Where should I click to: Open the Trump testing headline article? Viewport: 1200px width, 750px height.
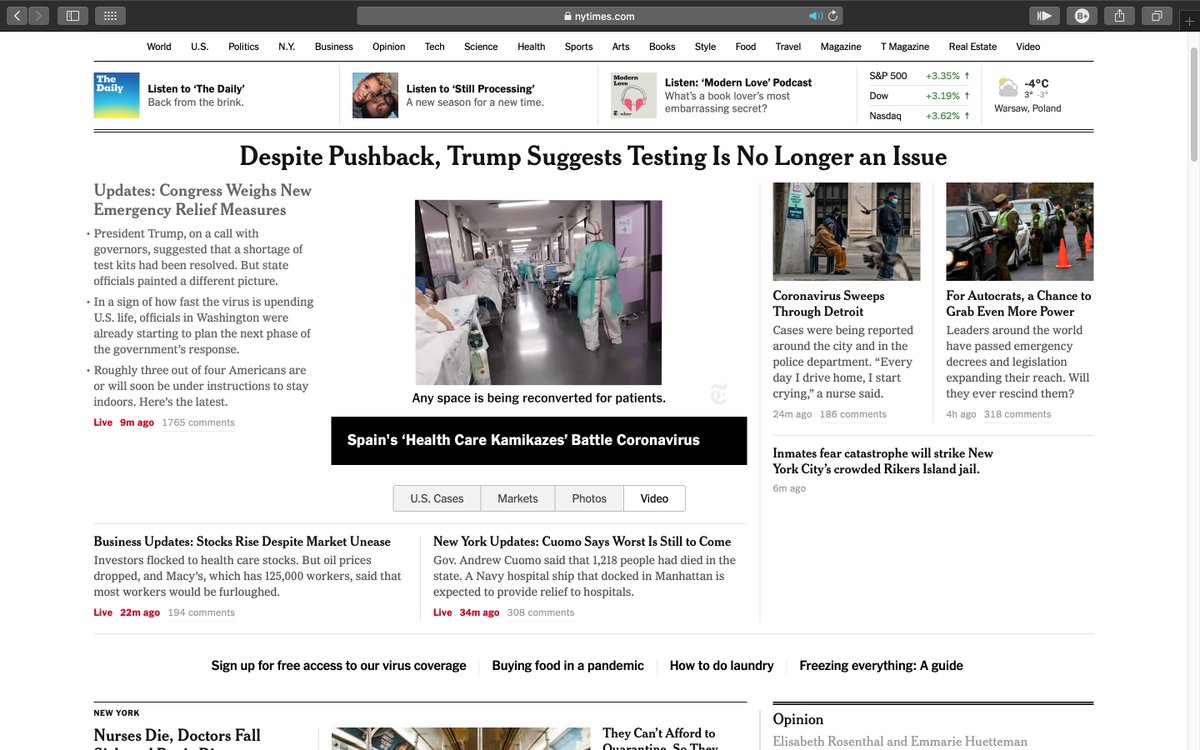[593, 157]
